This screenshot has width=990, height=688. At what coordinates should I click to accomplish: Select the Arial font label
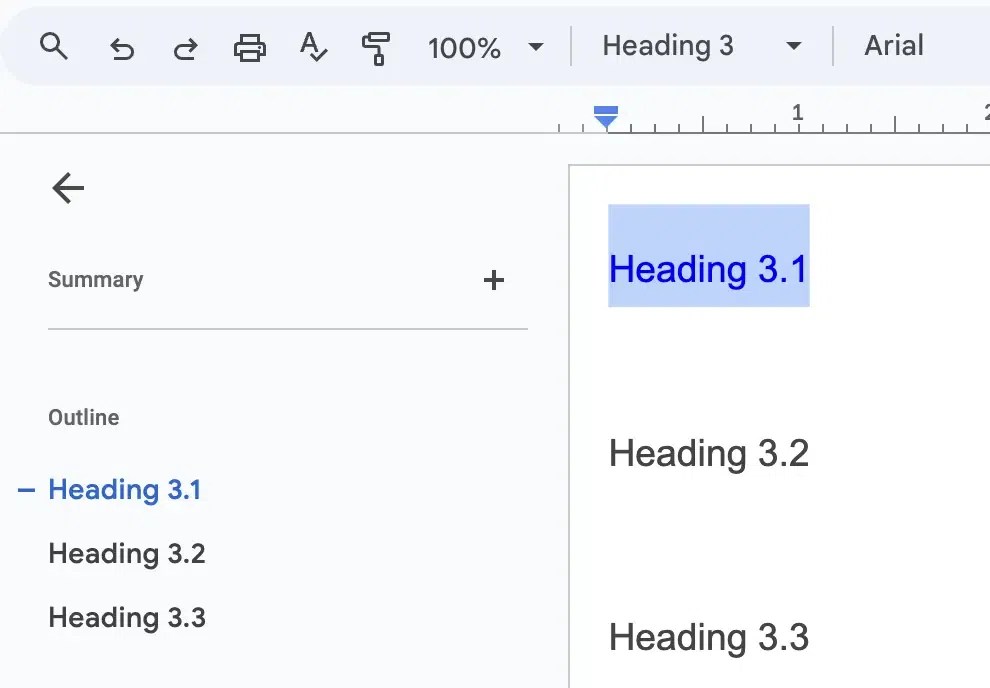893,46
